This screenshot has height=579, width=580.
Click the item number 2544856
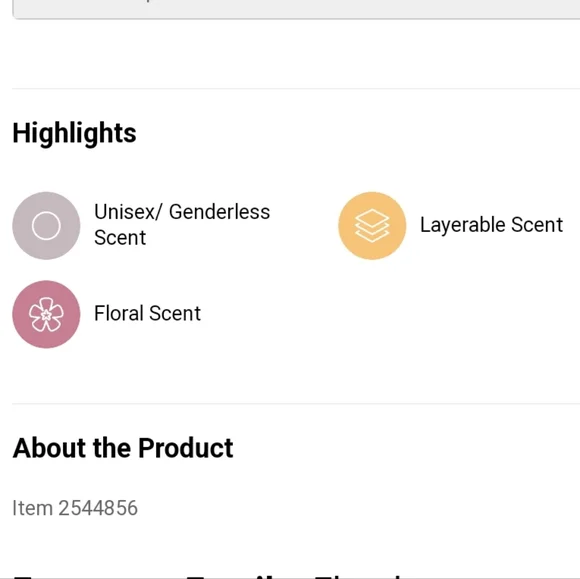coord(98,508)
